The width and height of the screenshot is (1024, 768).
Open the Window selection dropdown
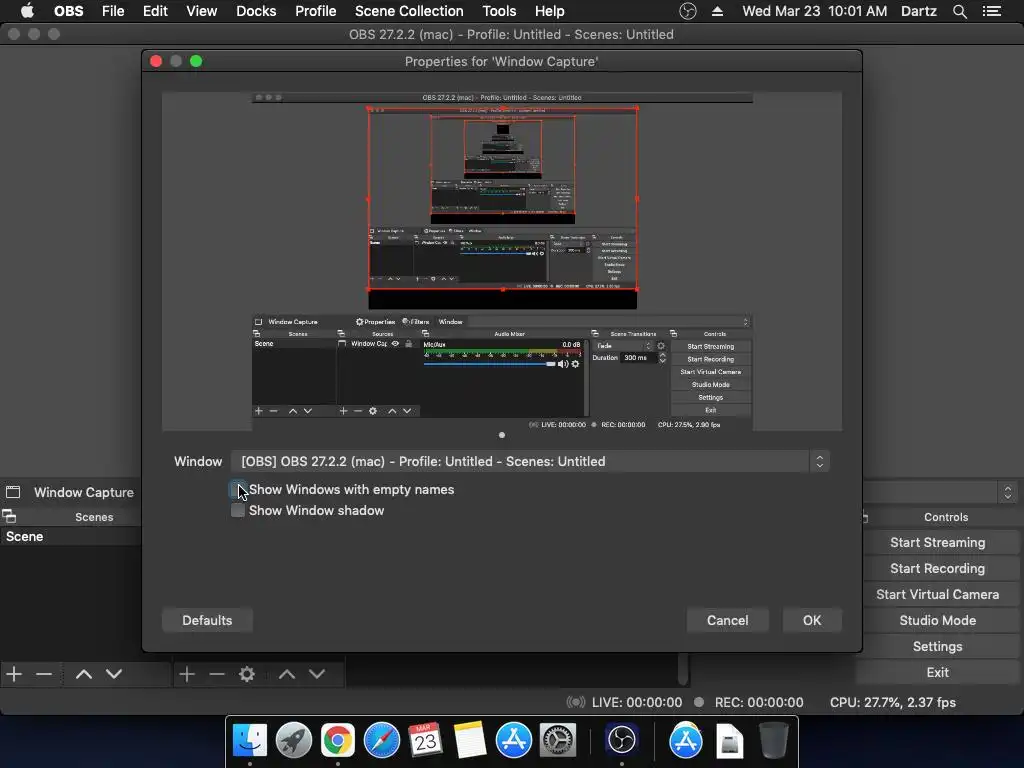point(530,461)
